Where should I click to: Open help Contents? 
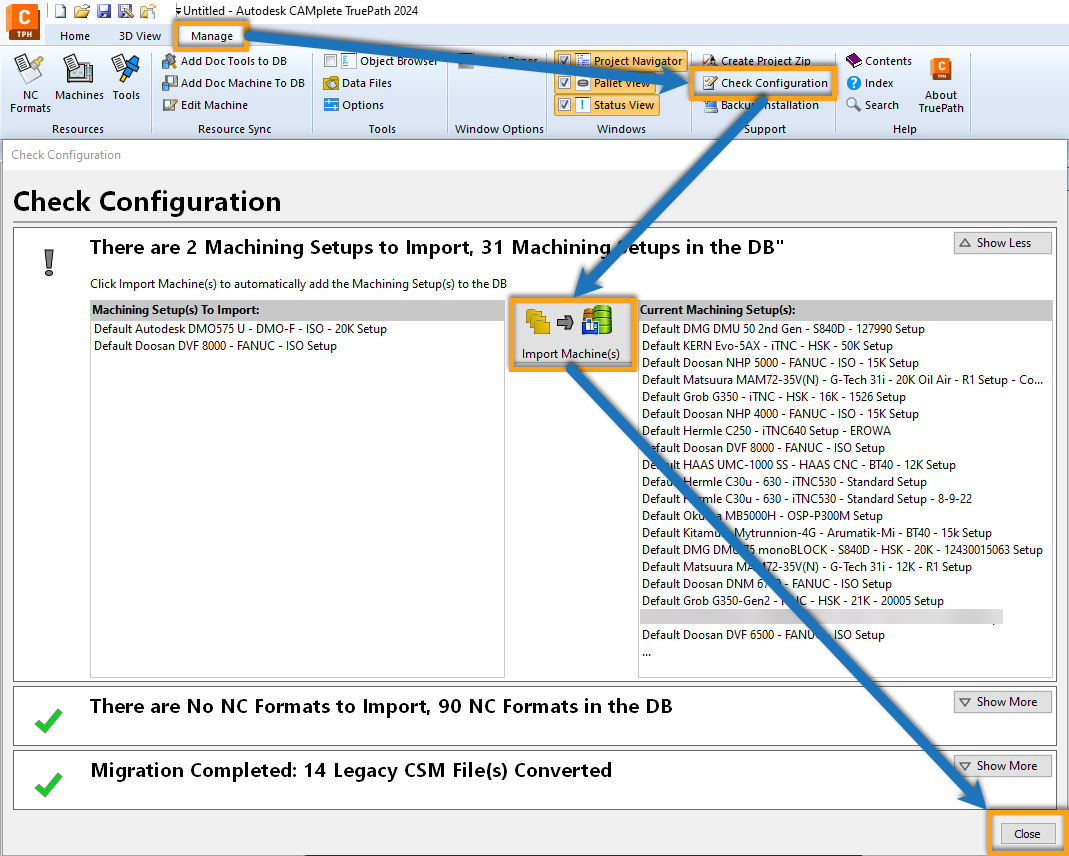pos(879,61)
